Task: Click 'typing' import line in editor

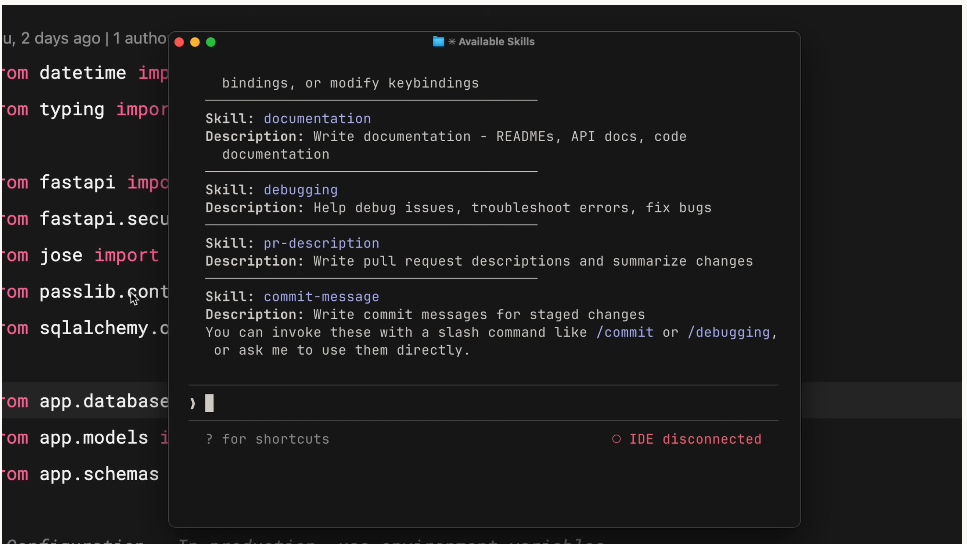Action: coord(84,110)
